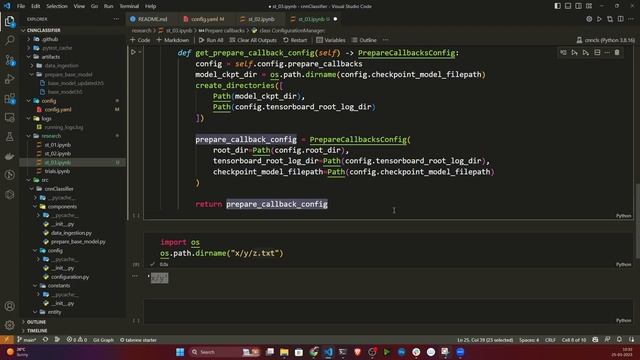Open the Testing beaker view
Image resolution: width=640 pixels, height=360 pixels.
point(9,137)
